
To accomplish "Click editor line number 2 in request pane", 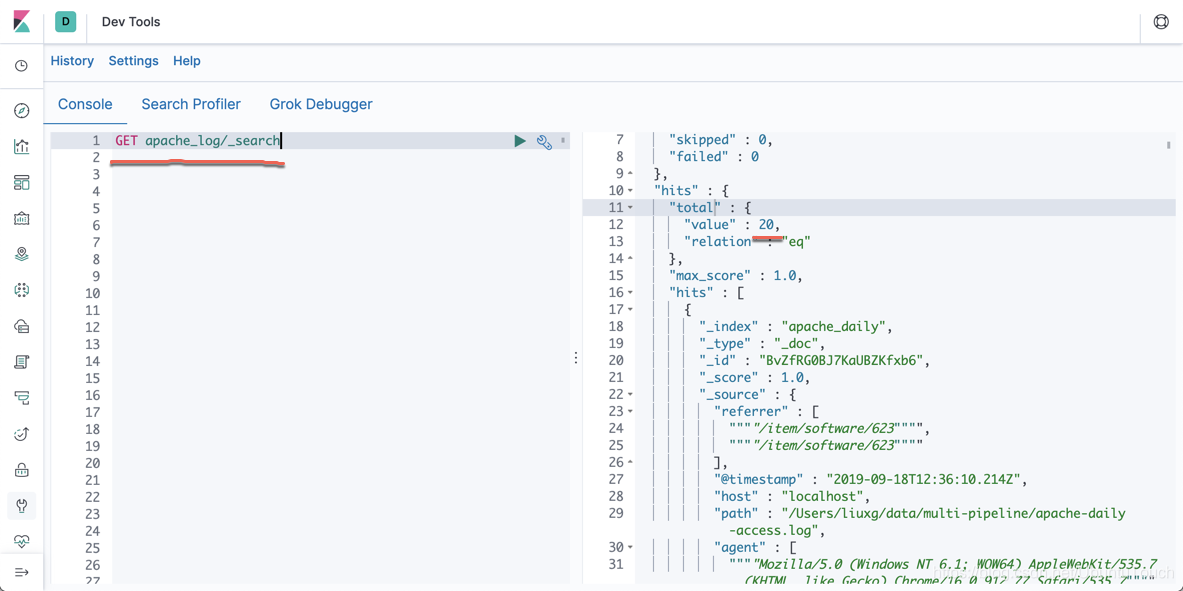I will pyautogui.click(x=95, y=157).
